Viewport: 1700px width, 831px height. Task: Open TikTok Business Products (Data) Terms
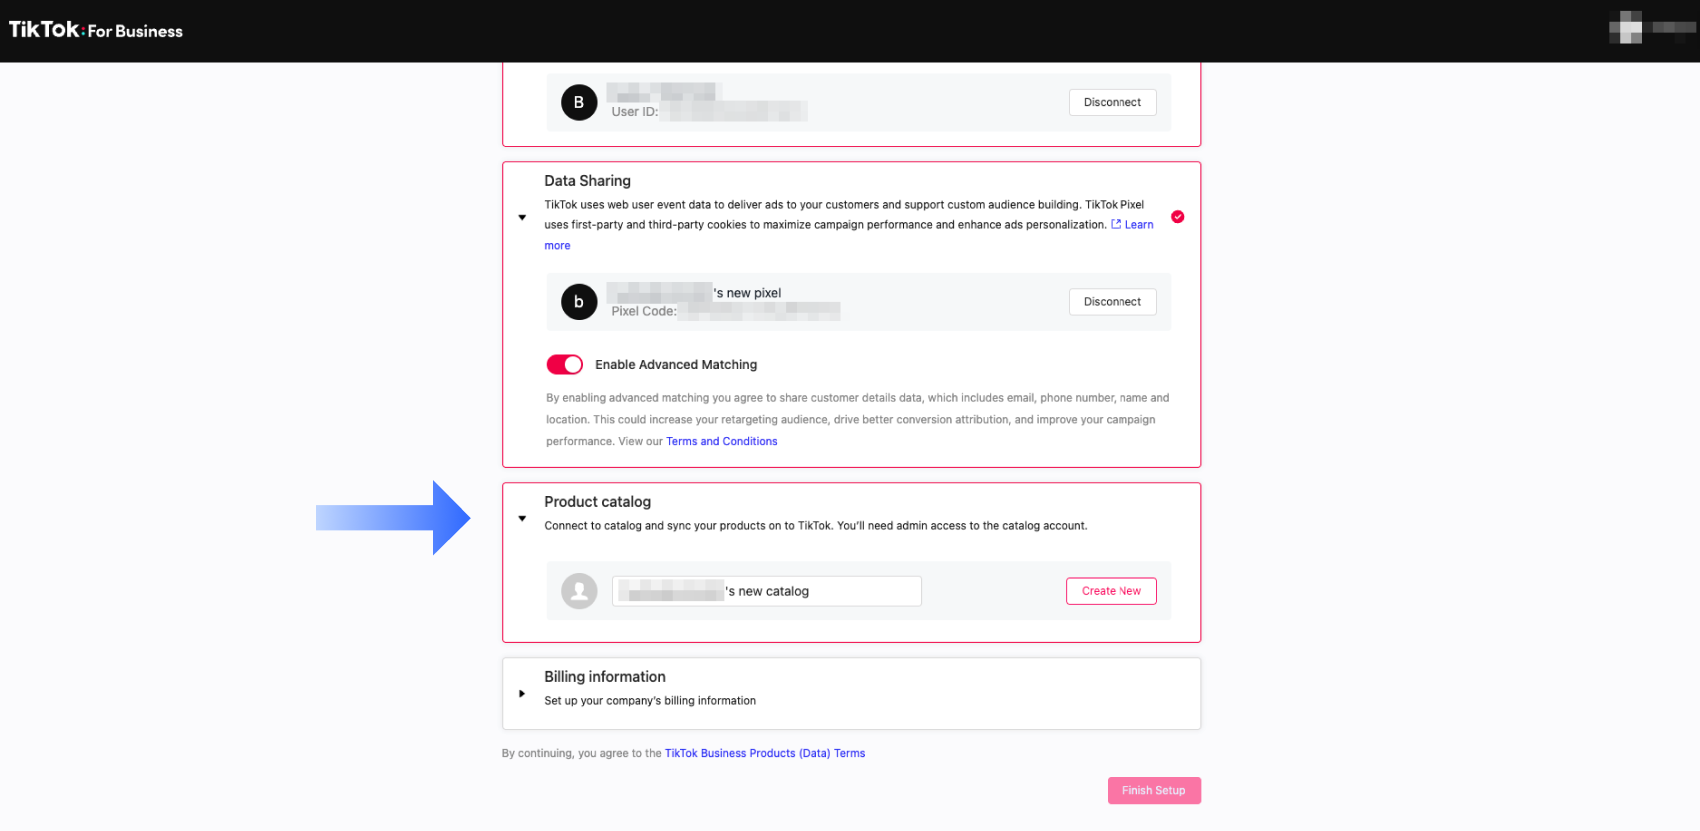tap(765, 754)
